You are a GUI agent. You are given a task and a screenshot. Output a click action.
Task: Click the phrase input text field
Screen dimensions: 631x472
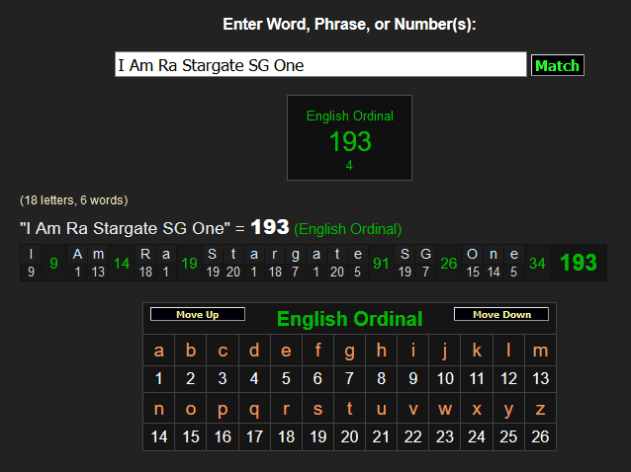(320, 65)
